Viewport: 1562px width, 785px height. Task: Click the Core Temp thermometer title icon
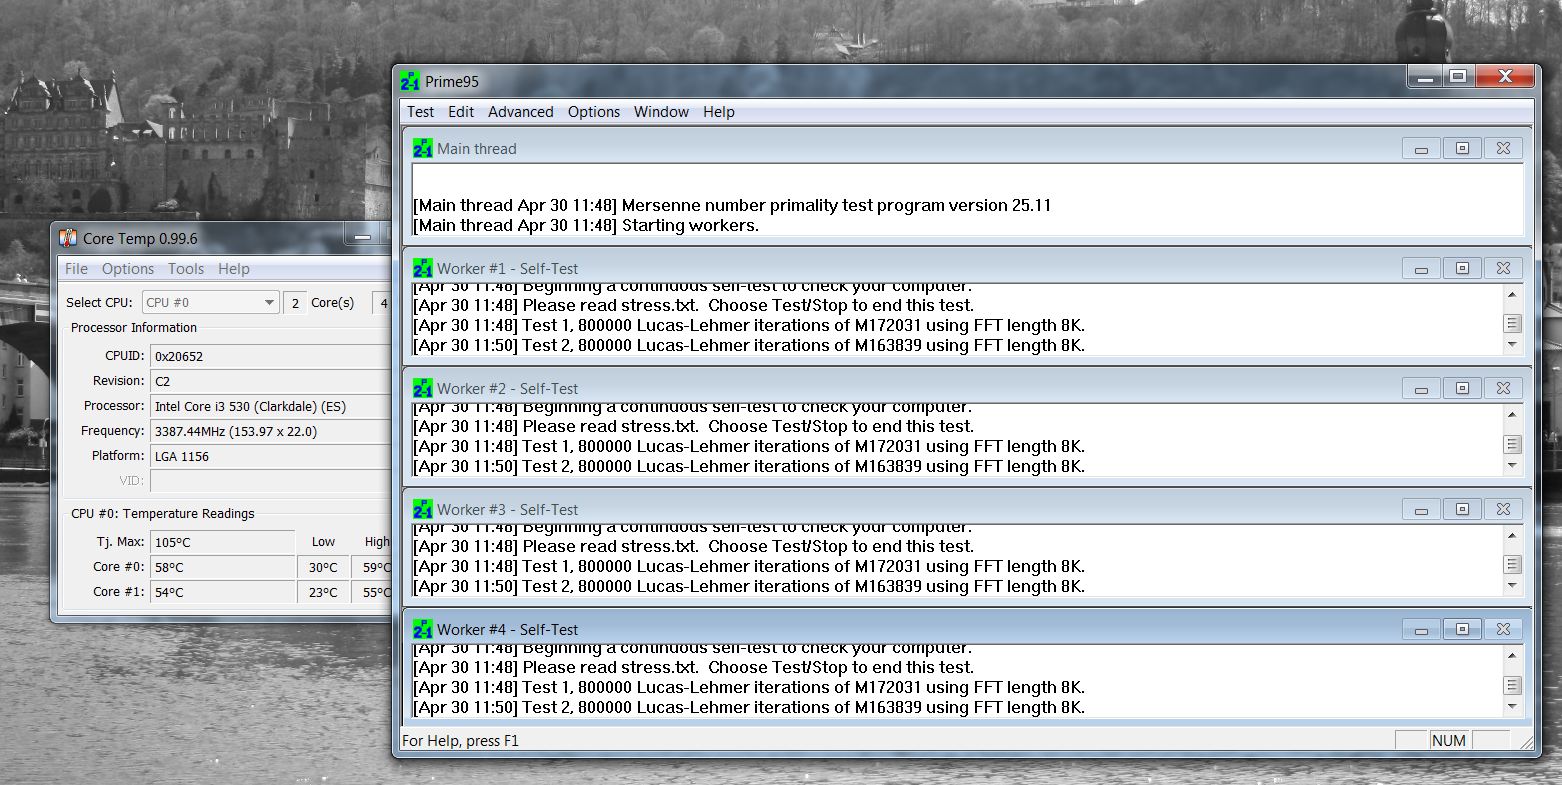coord(68,238)
